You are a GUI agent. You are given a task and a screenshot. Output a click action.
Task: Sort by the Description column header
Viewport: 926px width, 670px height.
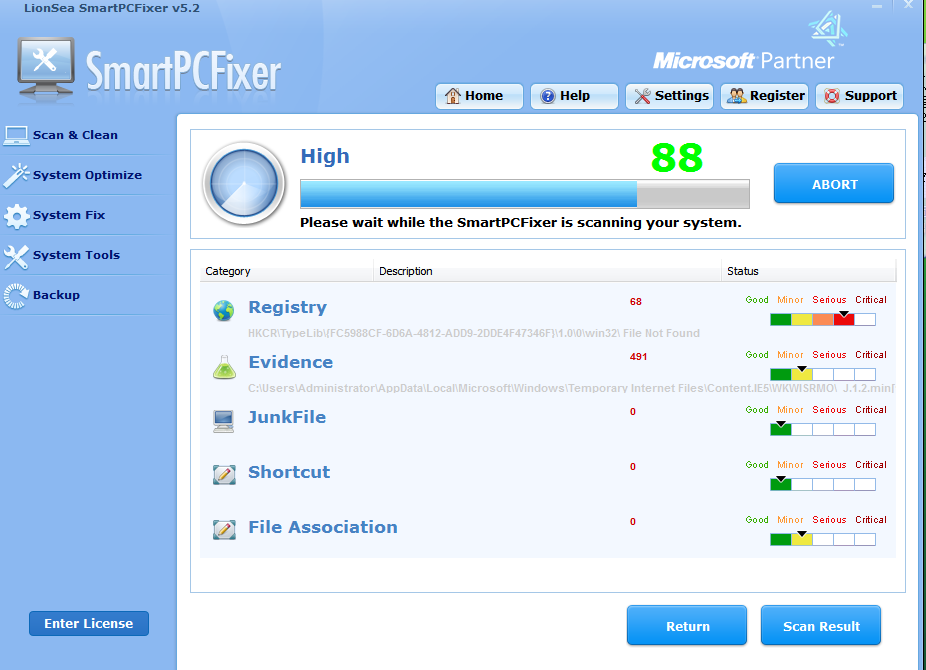[x=547, y=271]
